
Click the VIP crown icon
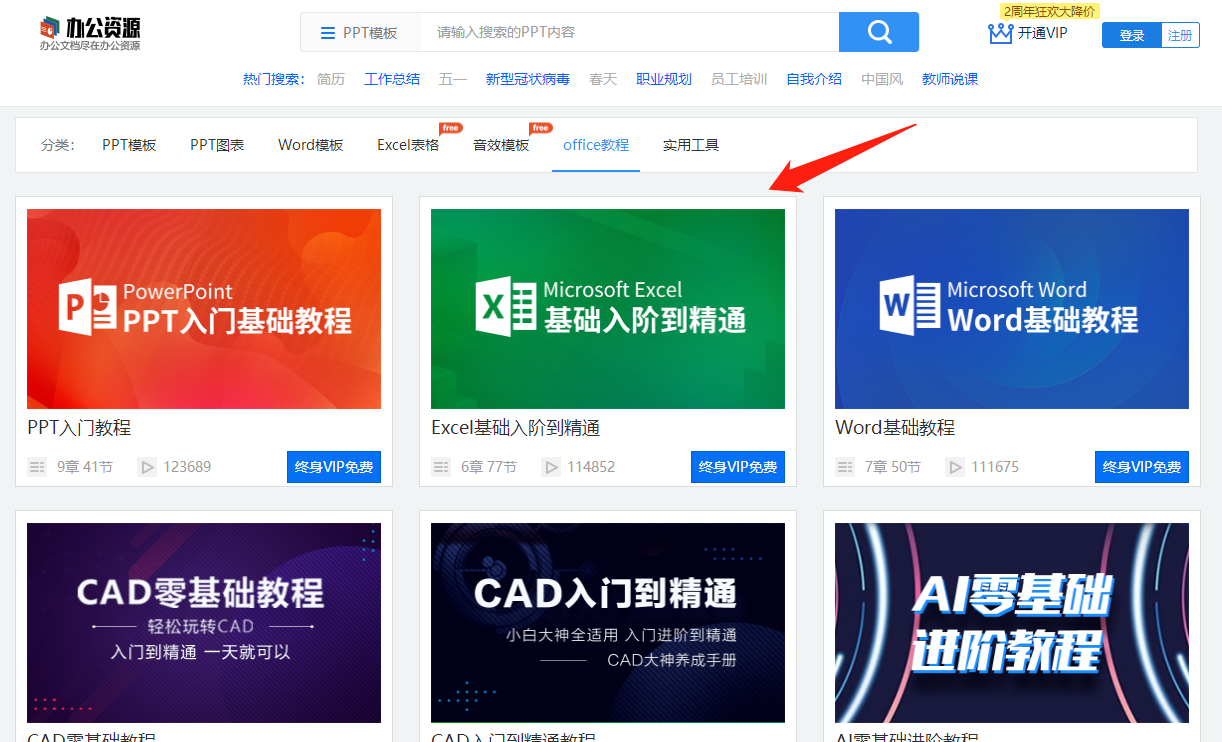(x=1001, y=33)
